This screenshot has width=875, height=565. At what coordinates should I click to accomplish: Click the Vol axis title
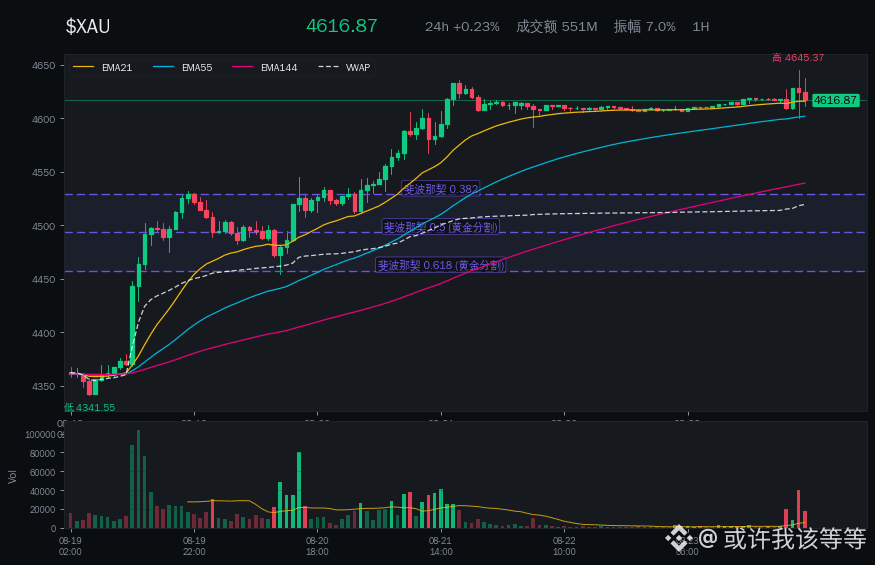[x=12, y=477]
